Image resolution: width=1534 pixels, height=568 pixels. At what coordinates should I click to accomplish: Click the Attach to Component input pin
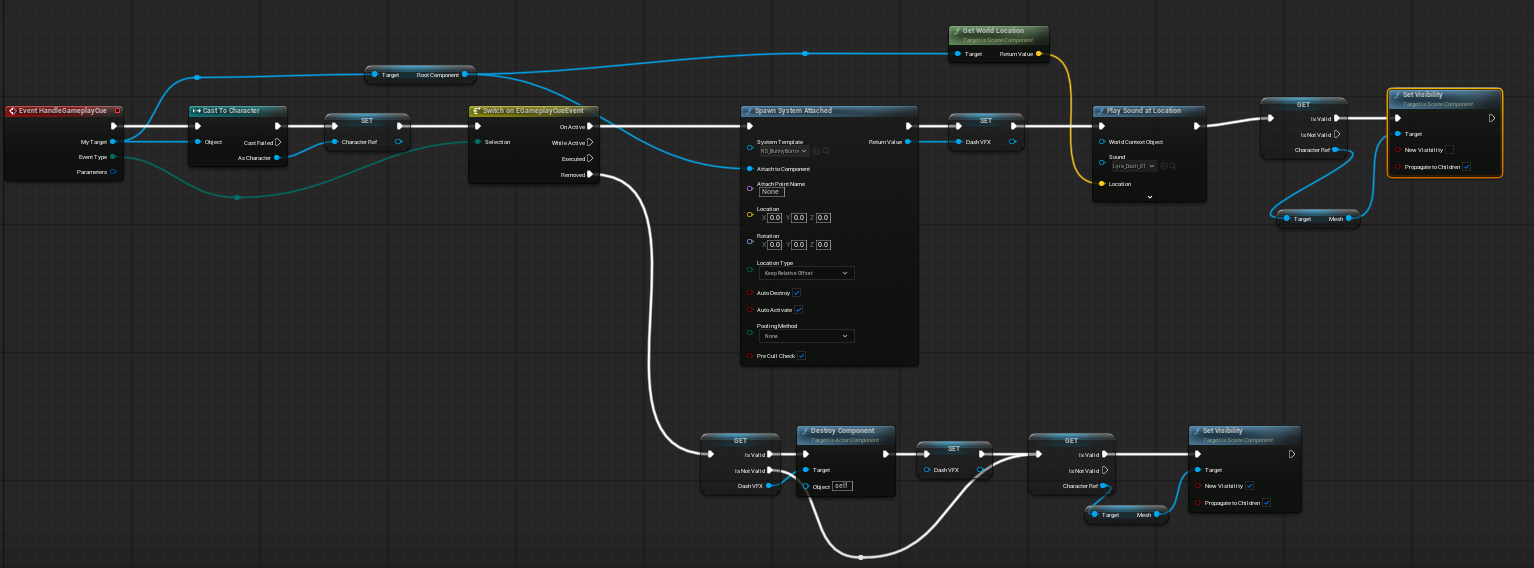tap(750, 169)
